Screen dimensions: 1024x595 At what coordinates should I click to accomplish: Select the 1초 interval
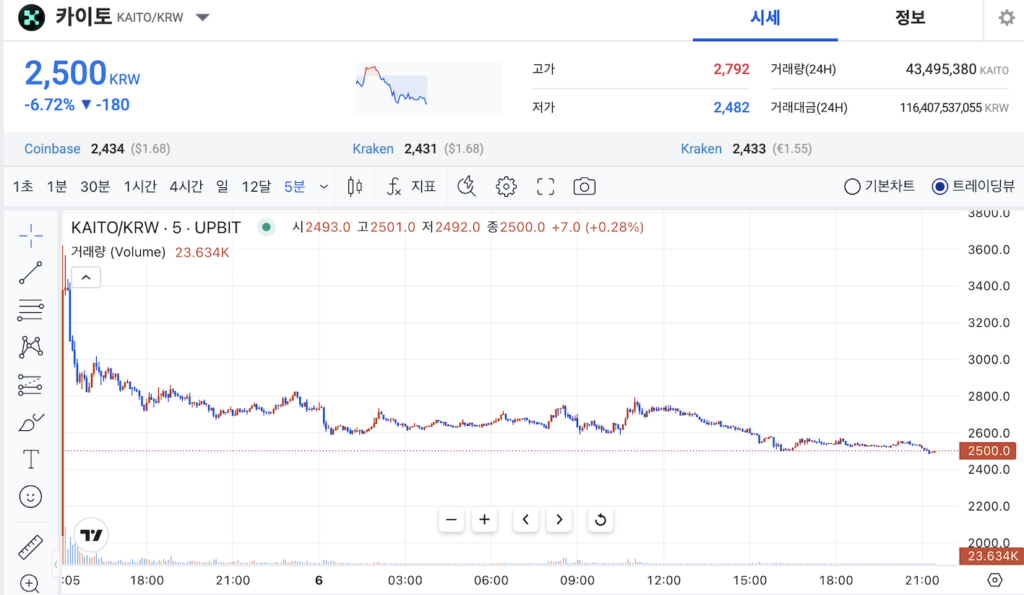click(x=23, y=187)
